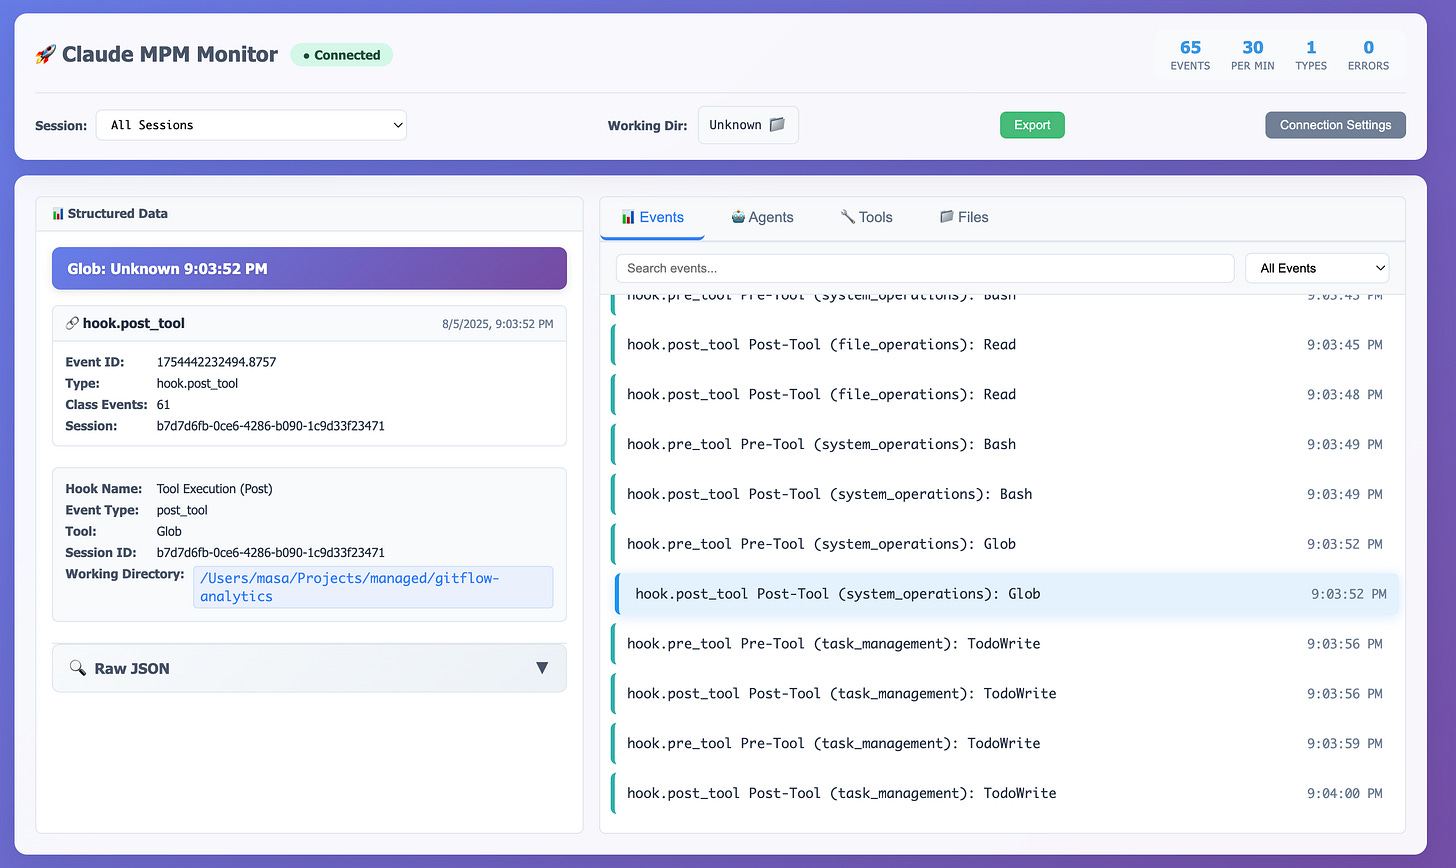
Task: Click the rocket icon beside Claude MPM Monitor
Action: 45,55
